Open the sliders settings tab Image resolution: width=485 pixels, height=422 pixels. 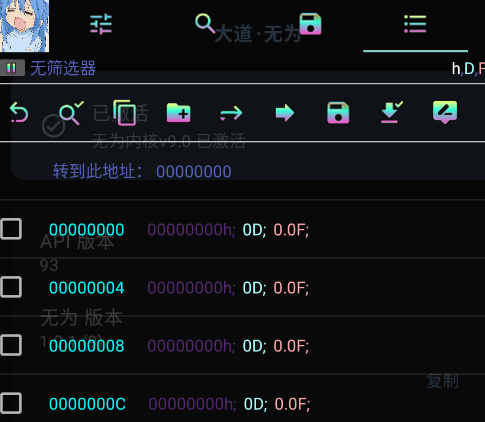point(101,24)
